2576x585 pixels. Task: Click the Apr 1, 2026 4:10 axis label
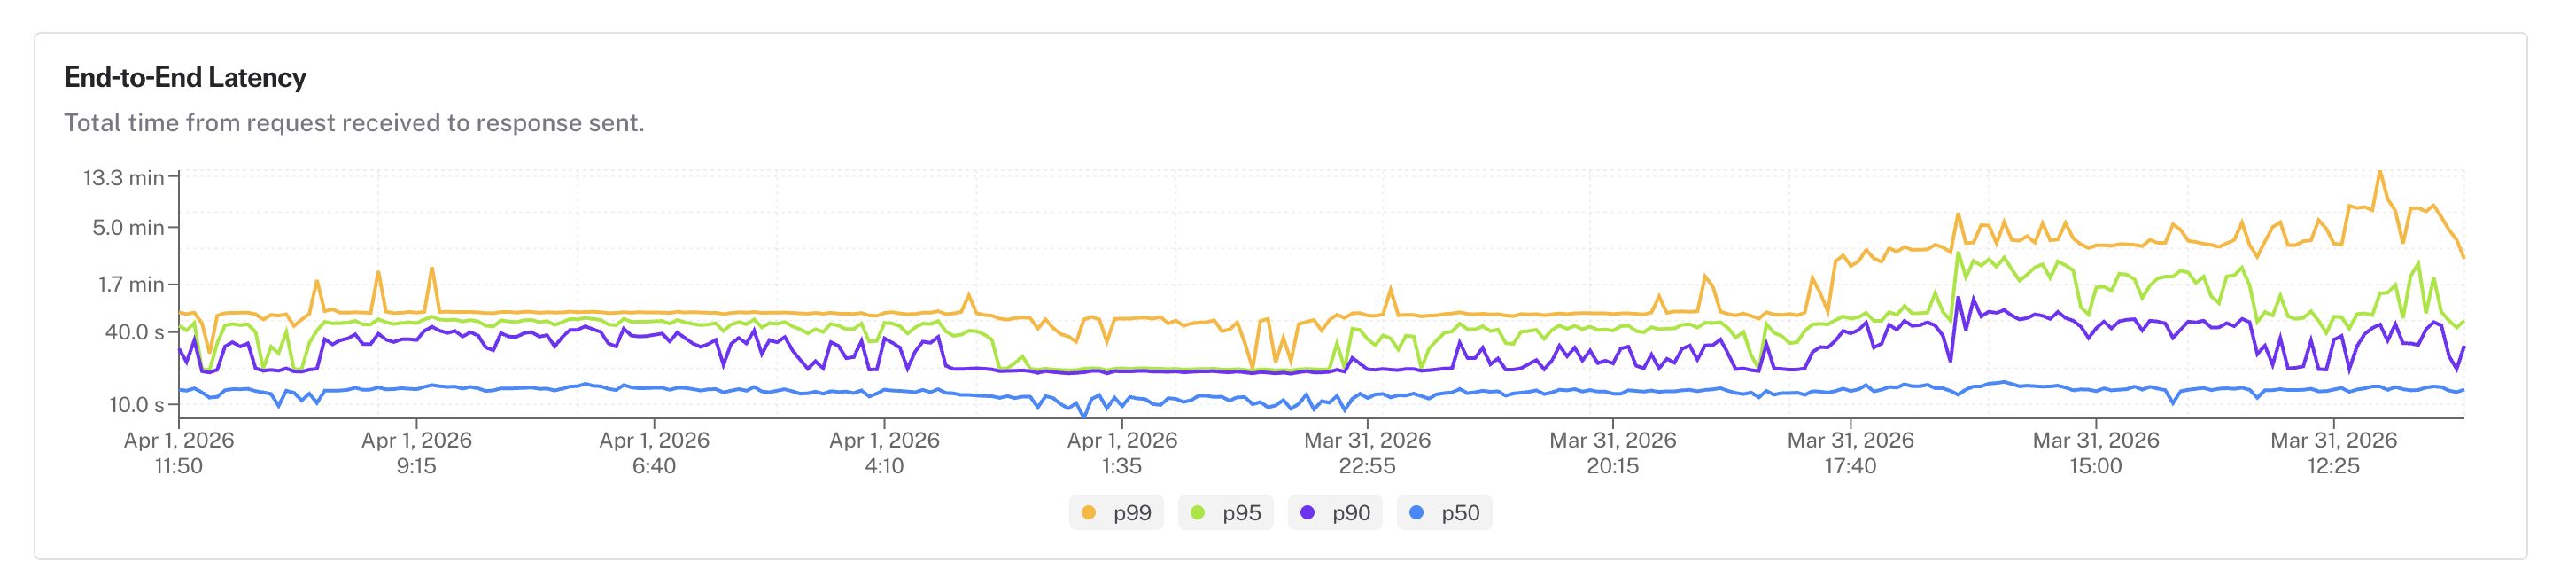[x=884, y=453]
